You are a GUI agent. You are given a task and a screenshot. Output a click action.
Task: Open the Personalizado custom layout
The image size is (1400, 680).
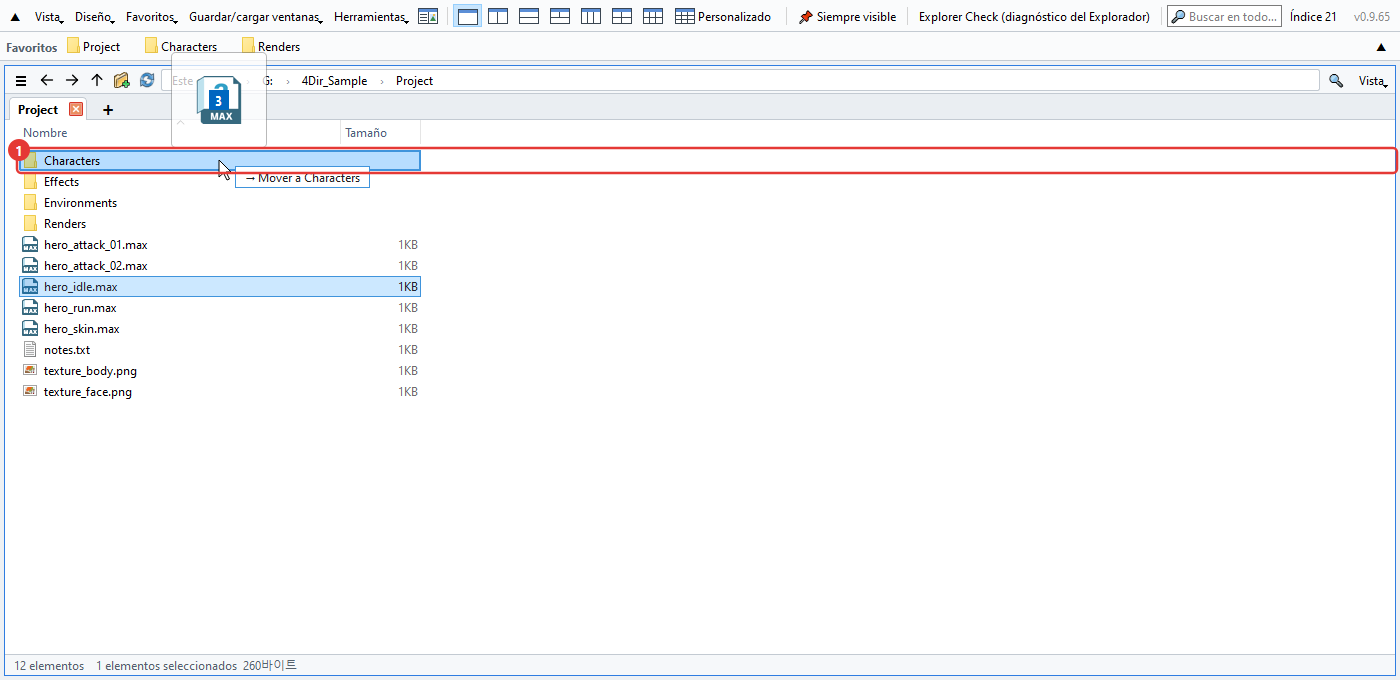[x=723, y=17]
